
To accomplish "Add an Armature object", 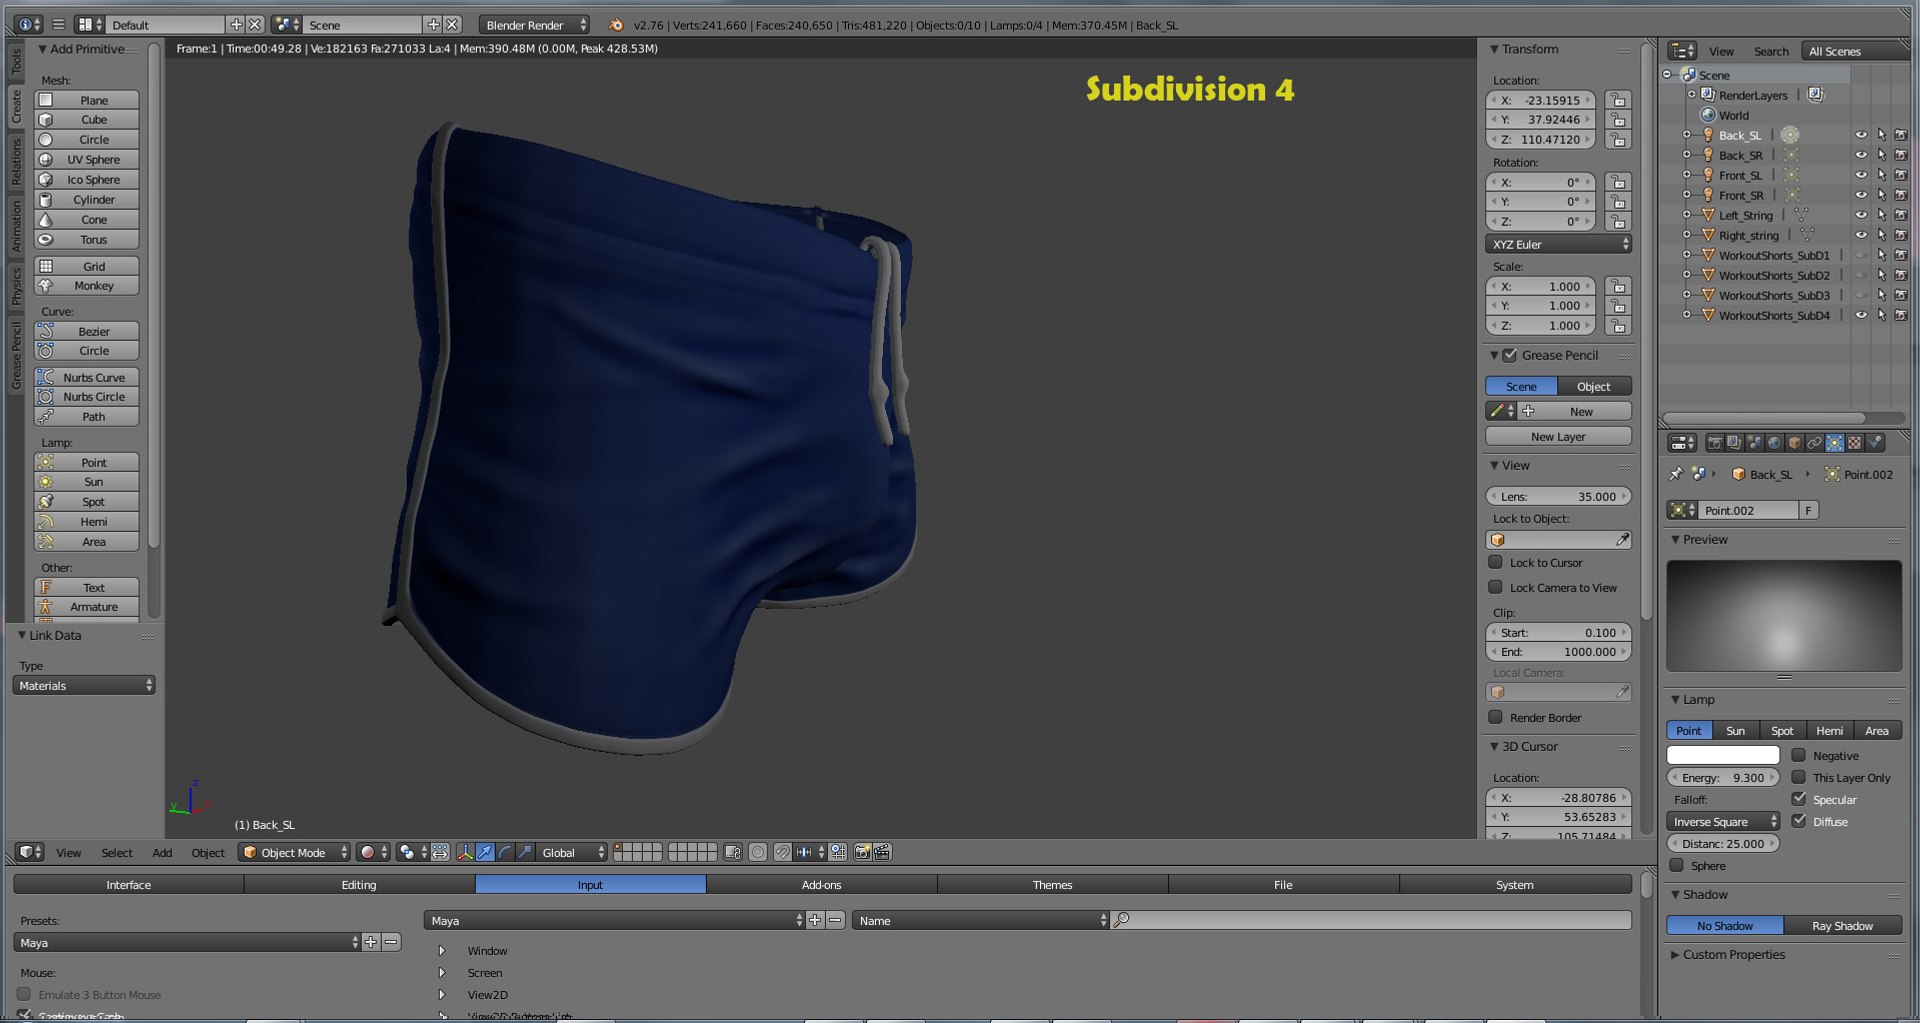I will pos(86,607).
